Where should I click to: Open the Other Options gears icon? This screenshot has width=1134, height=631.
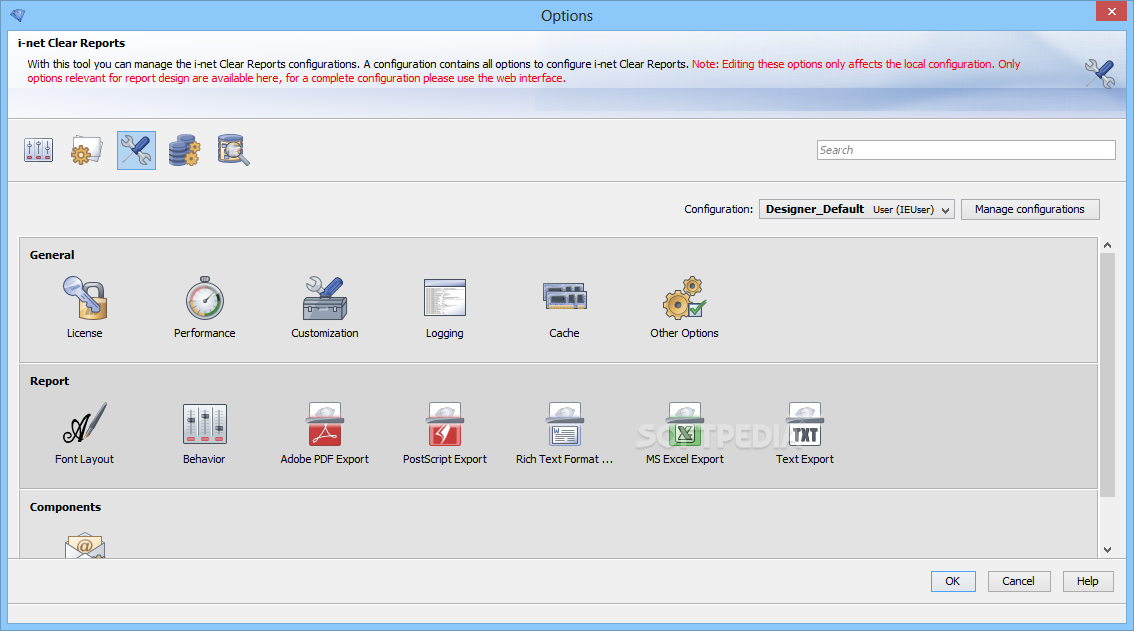[x=684, y=298]
